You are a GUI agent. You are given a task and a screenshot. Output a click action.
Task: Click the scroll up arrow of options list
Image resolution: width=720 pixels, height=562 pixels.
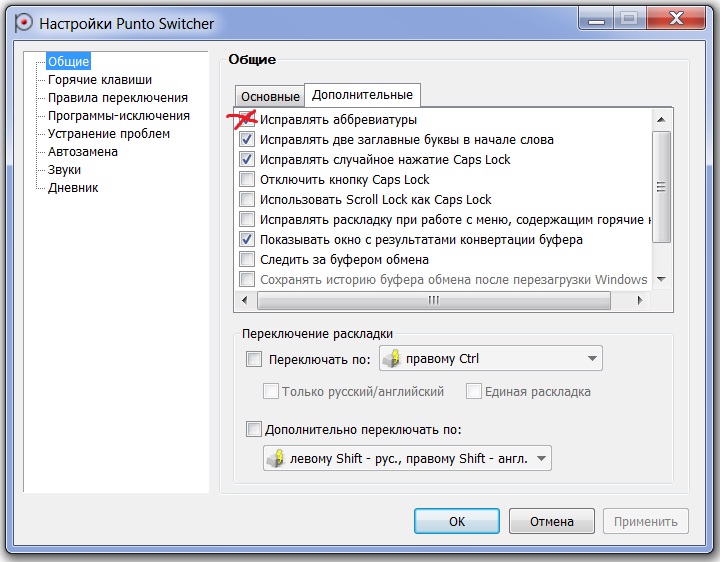tap(661, 120)
